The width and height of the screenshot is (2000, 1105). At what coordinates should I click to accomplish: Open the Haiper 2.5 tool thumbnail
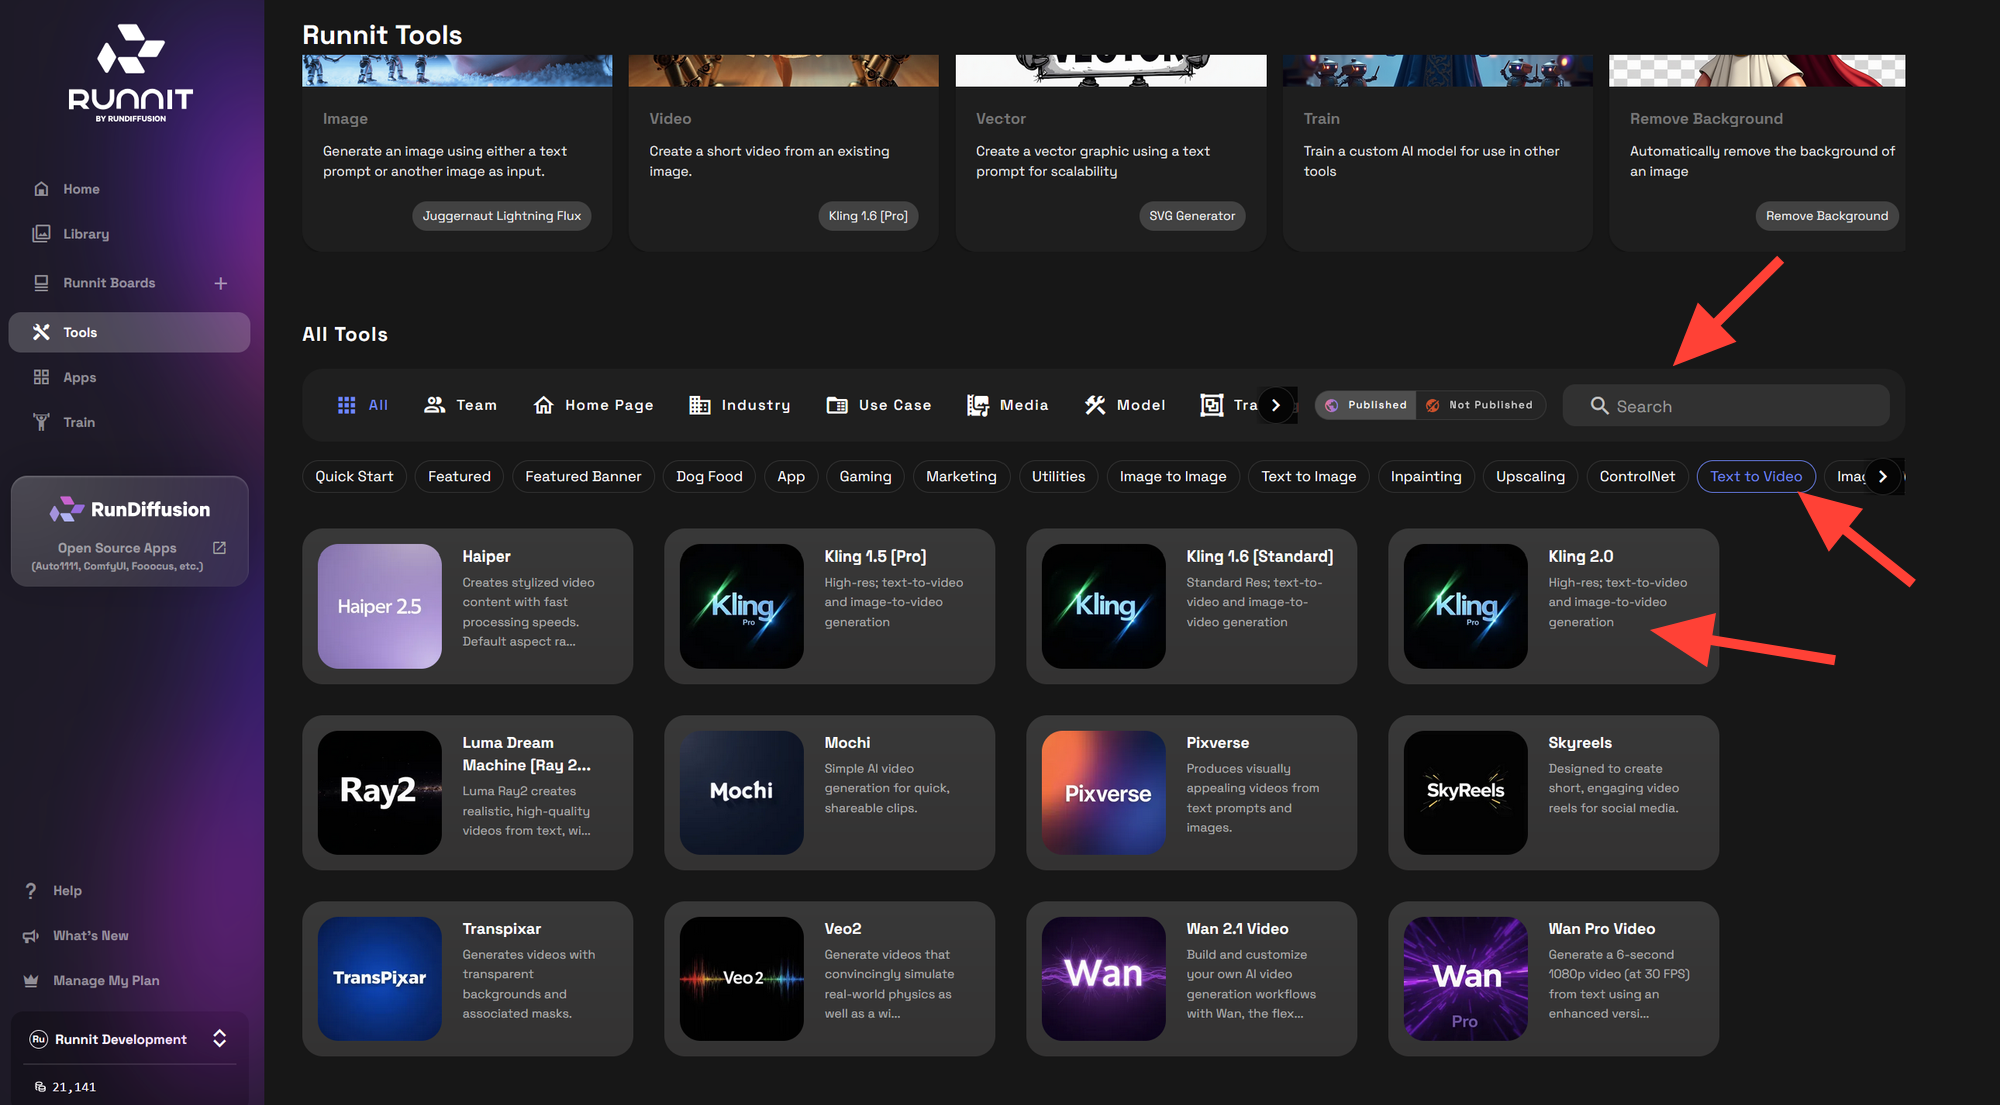coord(380,606)
